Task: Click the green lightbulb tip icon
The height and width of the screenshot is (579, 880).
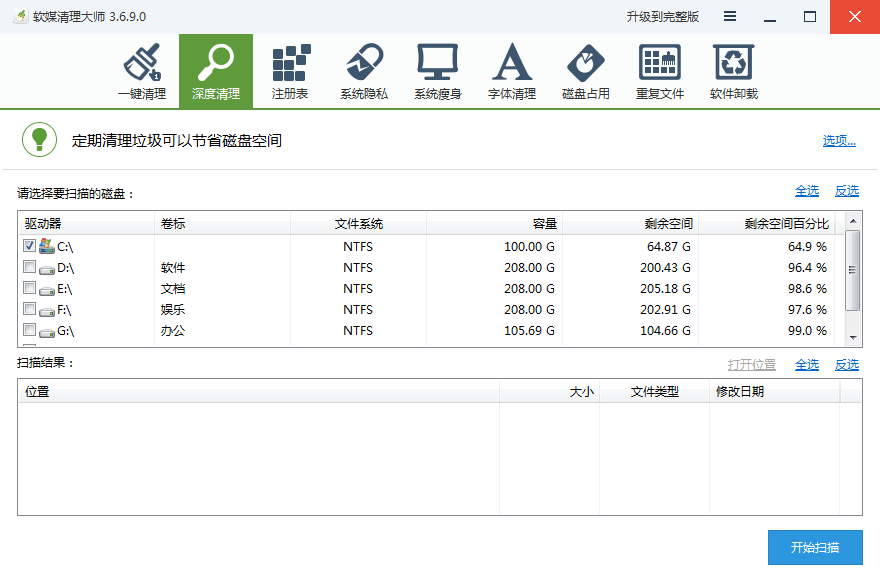Action: (x=39, y=140)
